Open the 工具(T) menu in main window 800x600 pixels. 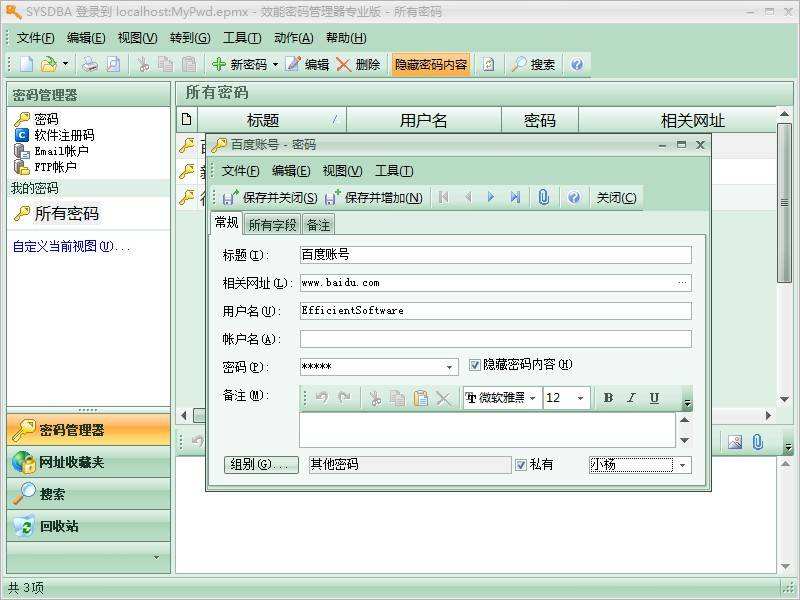pos(242,38)
